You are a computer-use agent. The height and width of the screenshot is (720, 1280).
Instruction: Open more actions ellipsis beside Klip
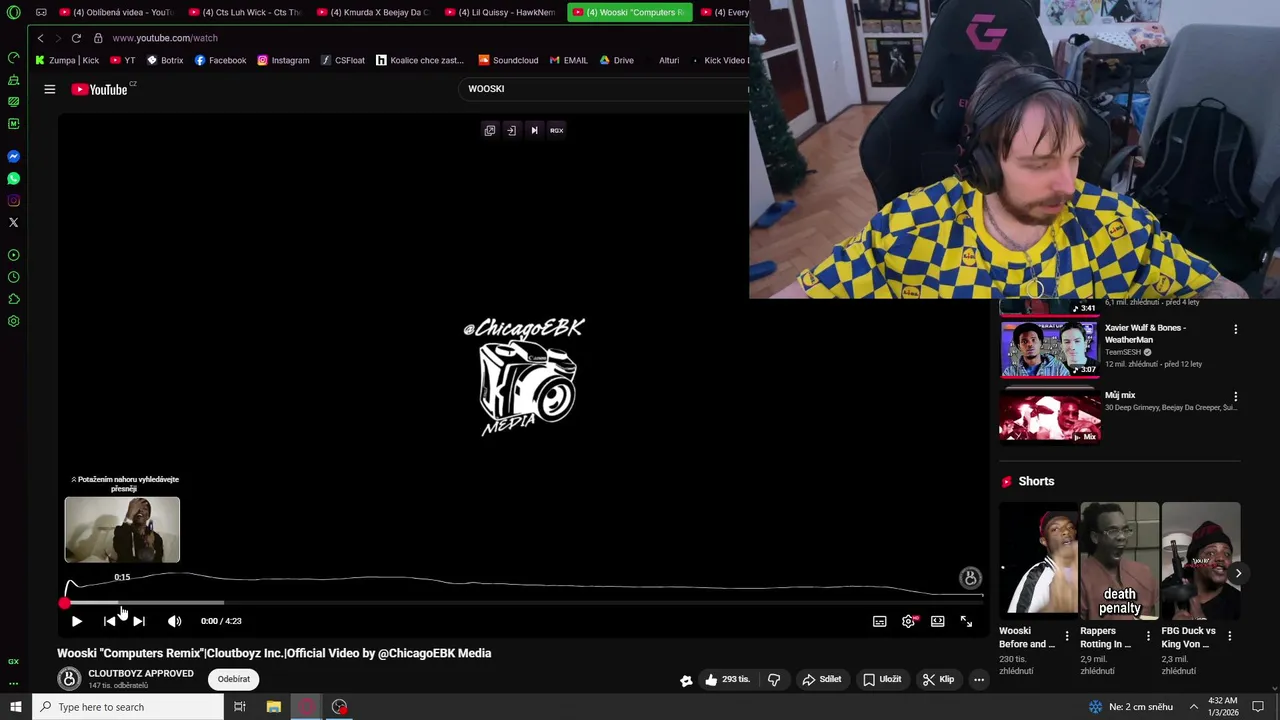coord(979,679)
